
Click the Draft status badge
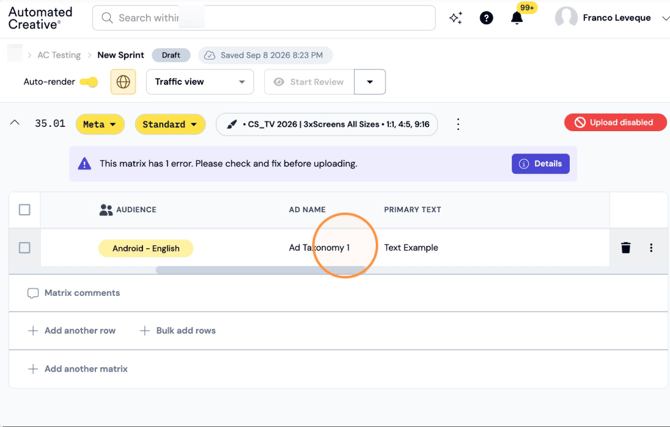(171, 55)
